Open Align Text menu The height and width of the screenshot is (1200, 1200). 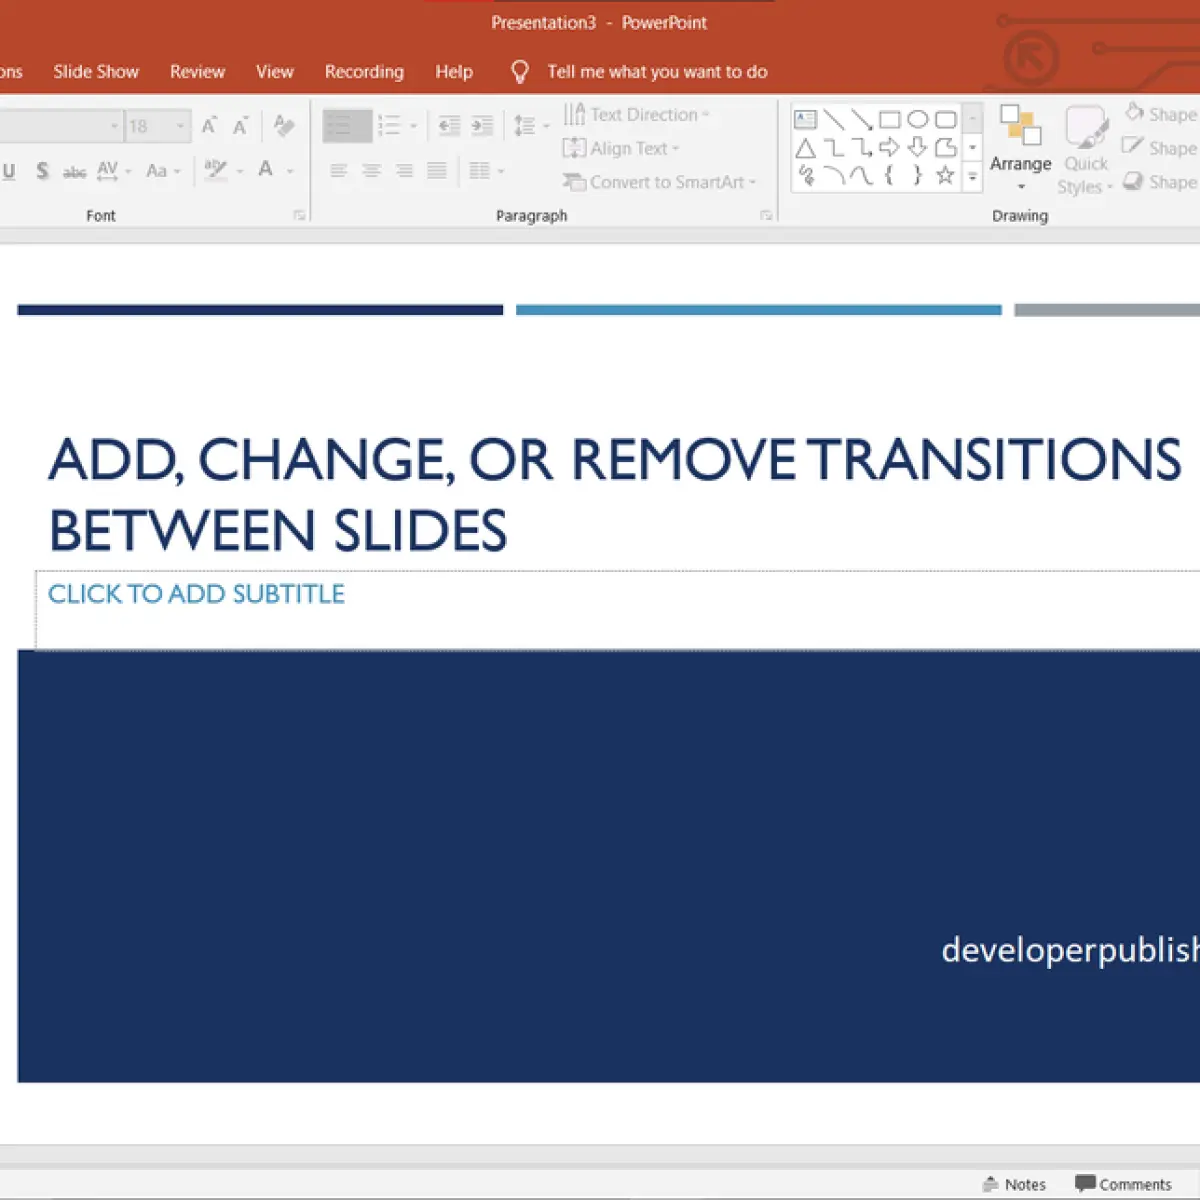(621, 149)
